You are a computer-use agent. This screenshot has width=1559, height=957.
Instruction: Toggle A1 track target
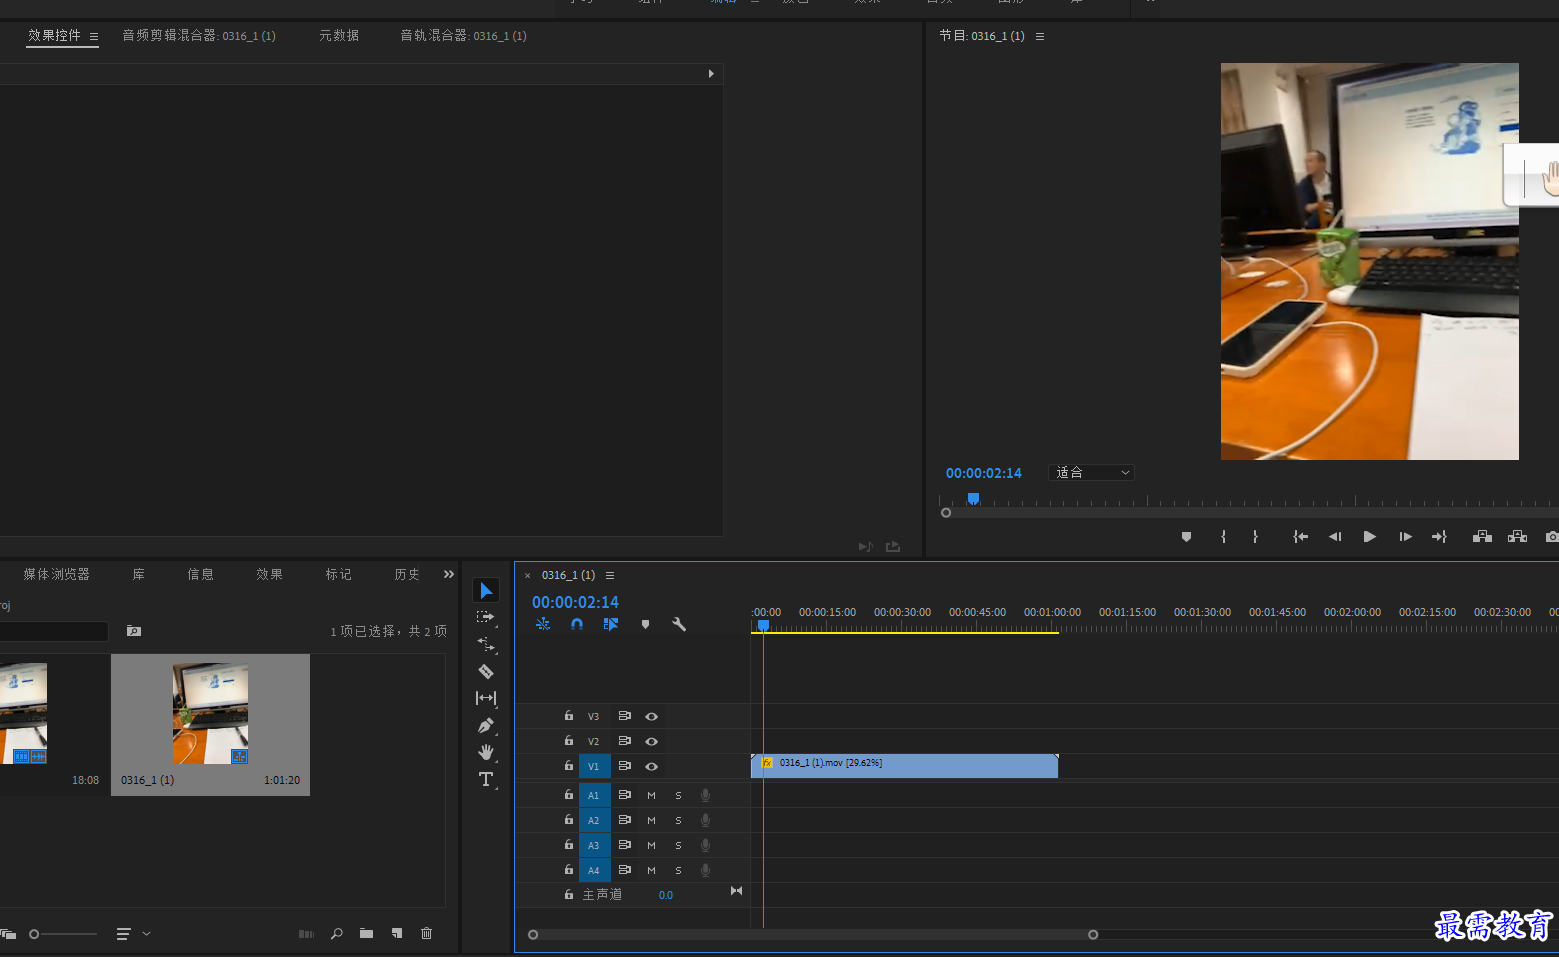tap(594, 795)
